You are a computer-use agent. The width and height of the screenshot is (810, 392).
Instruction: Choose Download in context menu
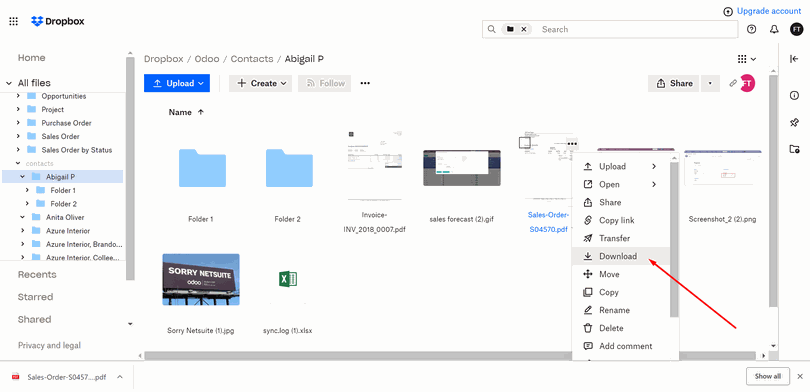620,256
